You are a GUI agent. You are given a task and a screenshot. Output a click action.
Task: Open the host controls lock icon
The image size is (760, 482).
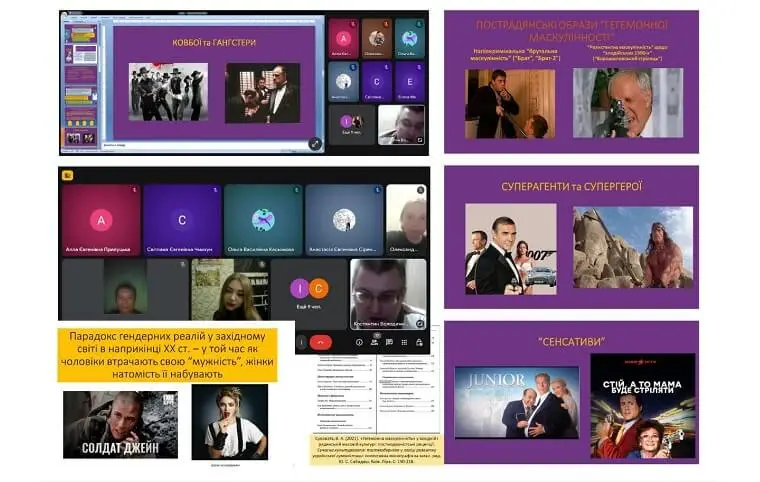tap(421, 341)
